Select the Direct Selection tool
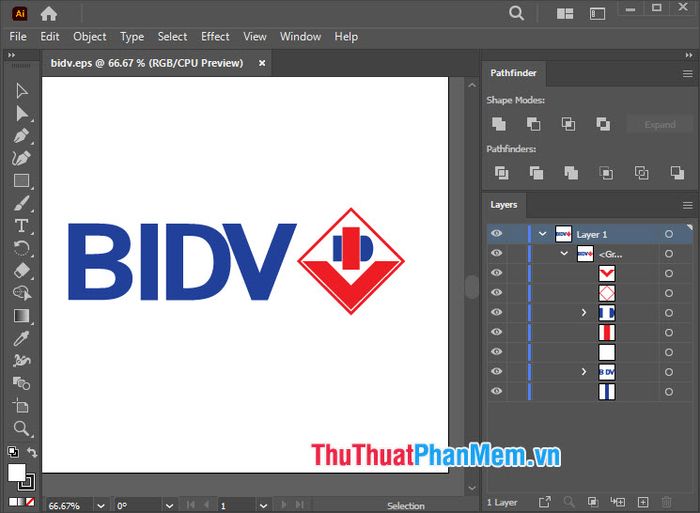Image resolution: width=700 pixels, height=513 pixels. tap(21, 113)
